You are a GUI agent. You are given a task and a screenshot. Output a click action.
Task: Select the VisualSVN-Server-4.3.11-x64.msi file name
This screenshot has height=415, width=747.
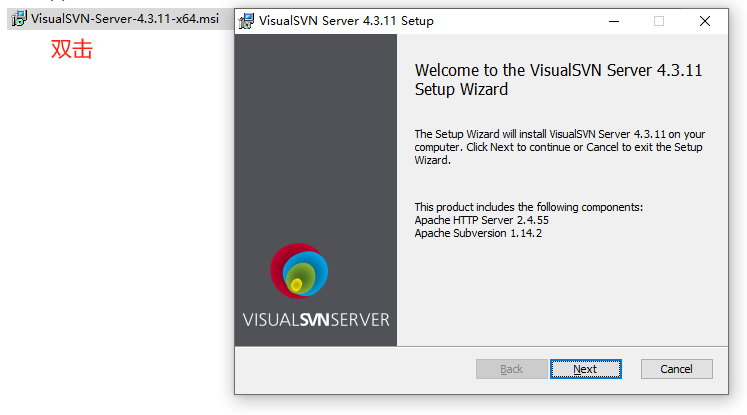(125, 19)
